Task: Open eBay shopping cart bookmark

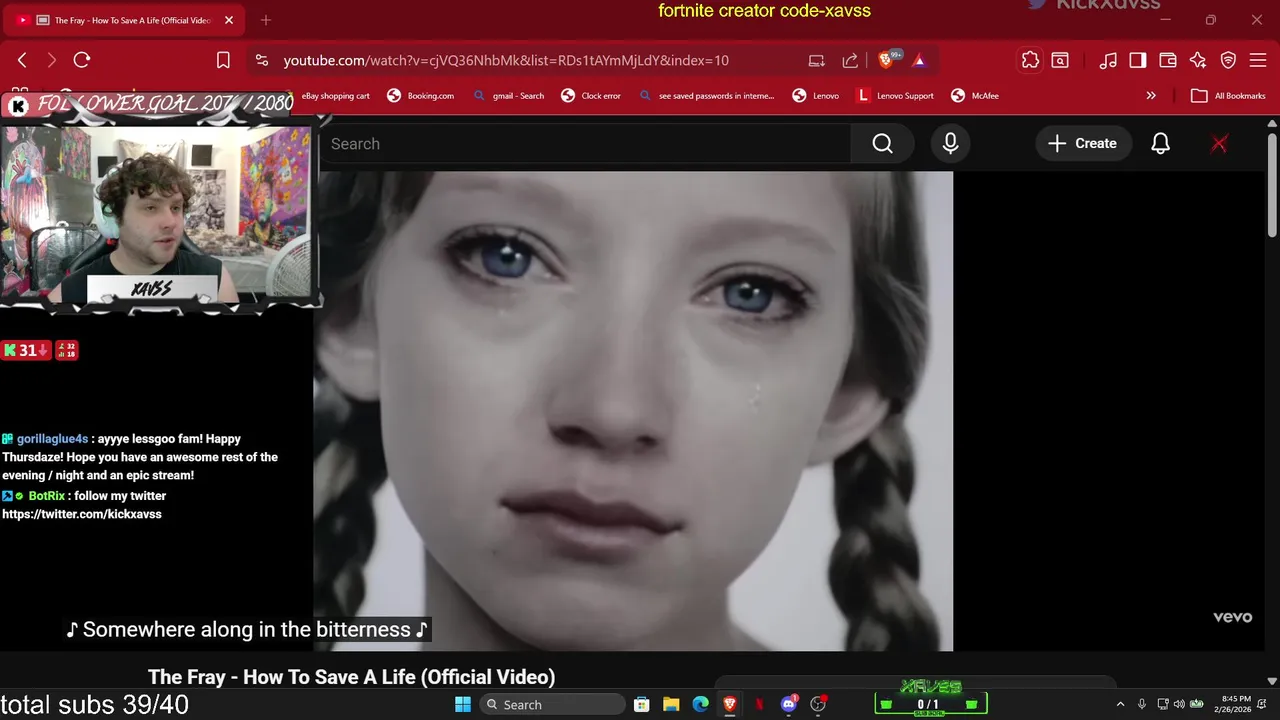Action: click(x=337, y=96)
